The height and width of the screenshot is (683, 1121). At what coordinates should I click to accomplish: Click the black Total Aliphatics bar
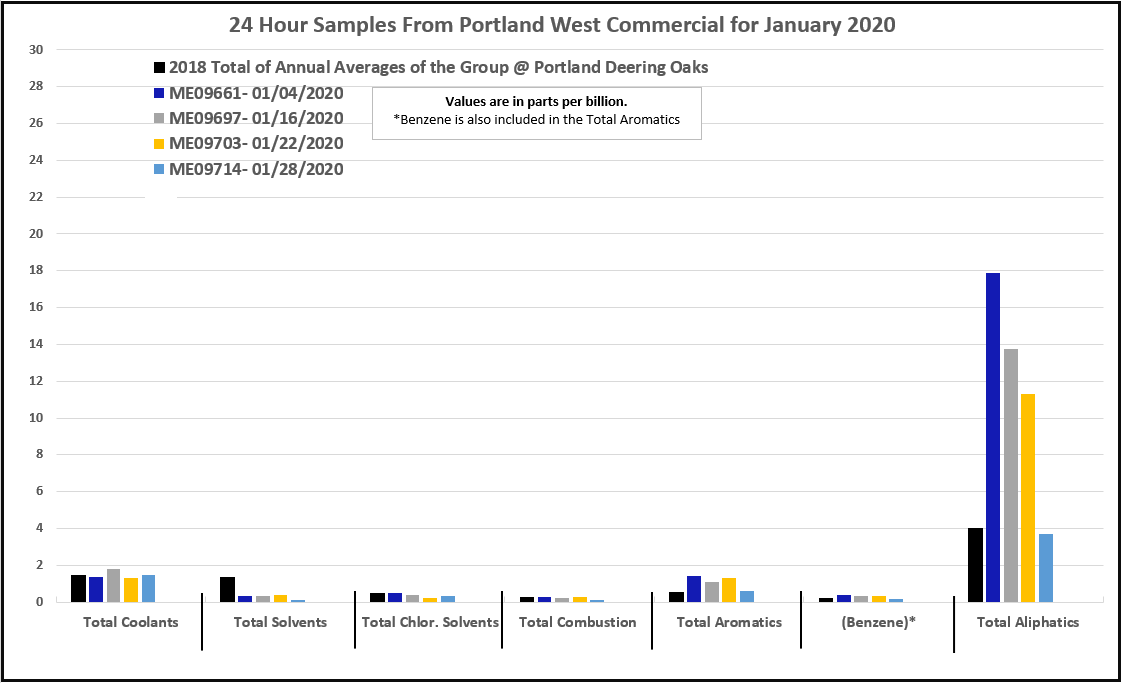tap(975, 565)
